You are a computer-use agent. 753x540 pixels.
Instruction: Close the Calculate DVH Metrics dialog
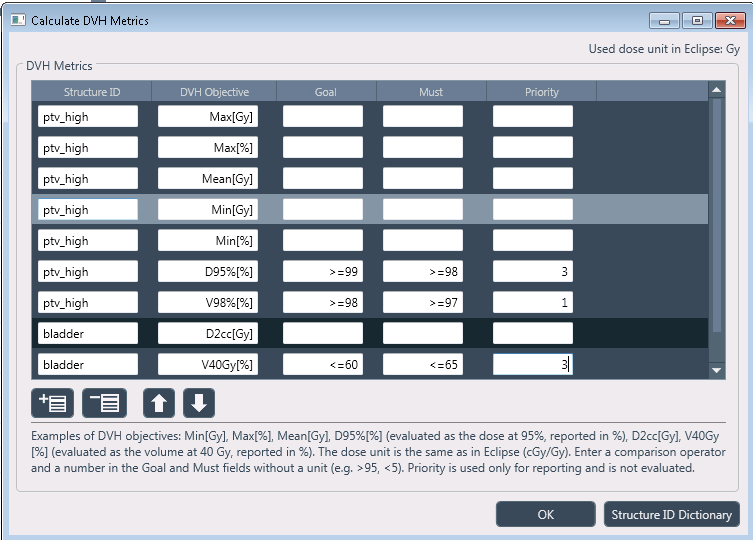[x=730, y=21]
